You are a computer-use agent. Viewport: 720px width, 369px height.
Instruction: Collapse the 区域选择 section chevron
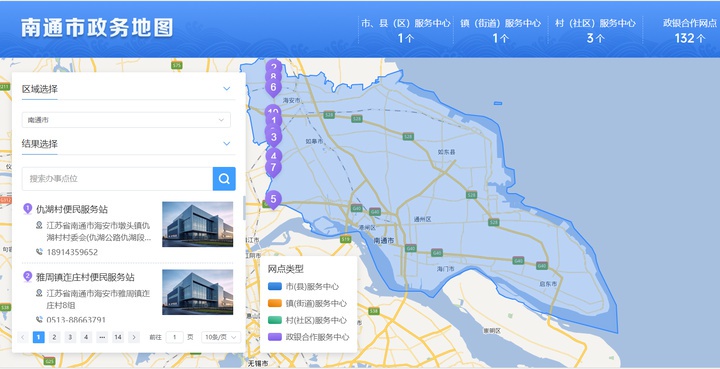point(226,89)
